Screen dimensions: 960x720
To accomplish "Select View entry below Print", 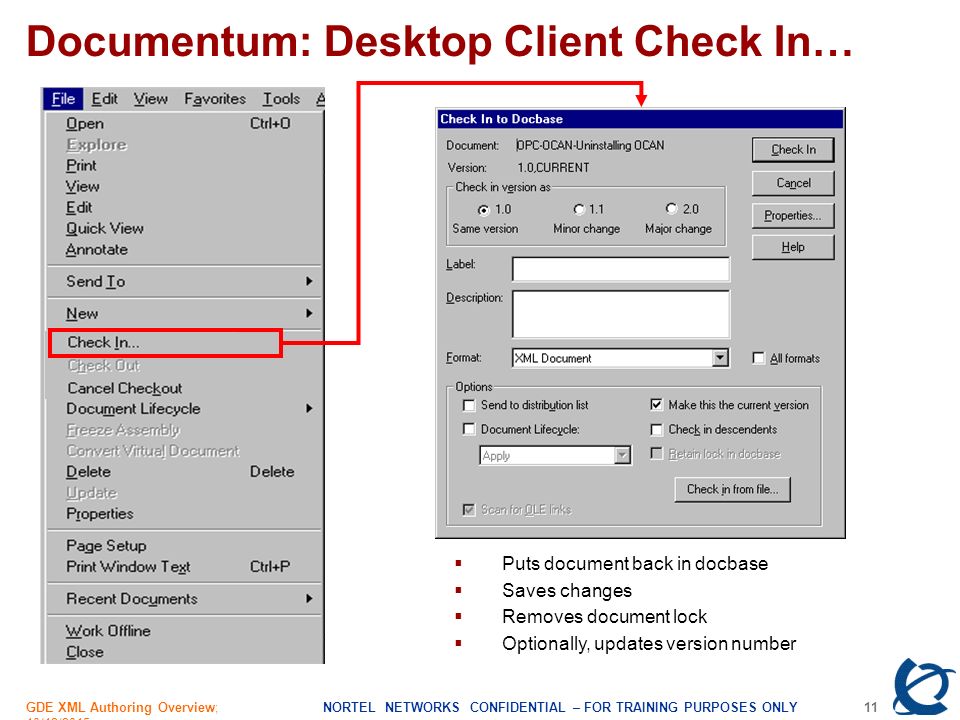I will click(184, 187).
